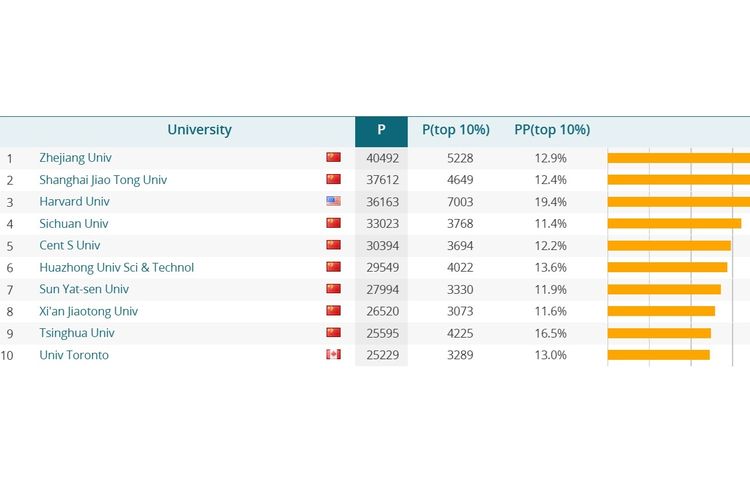Select P value 25229
The width and height of the screenshot is (750, 500).
pos(383,355)
